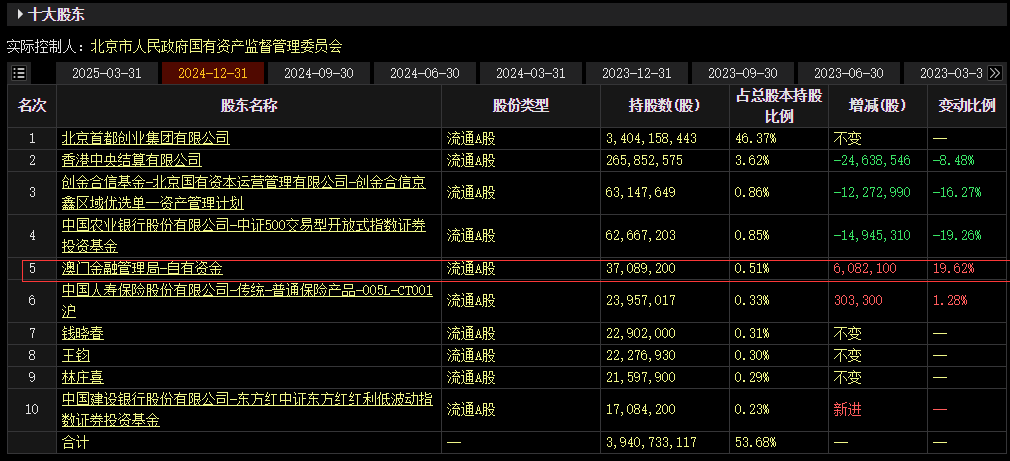Click the 十大股东 section title
This screenshot has height=461, width=1010.
[56, 14]
